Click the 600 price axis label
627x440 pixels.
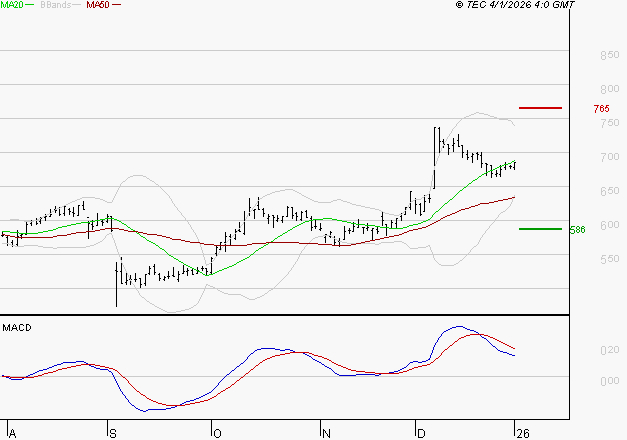[x=610, y=225]
